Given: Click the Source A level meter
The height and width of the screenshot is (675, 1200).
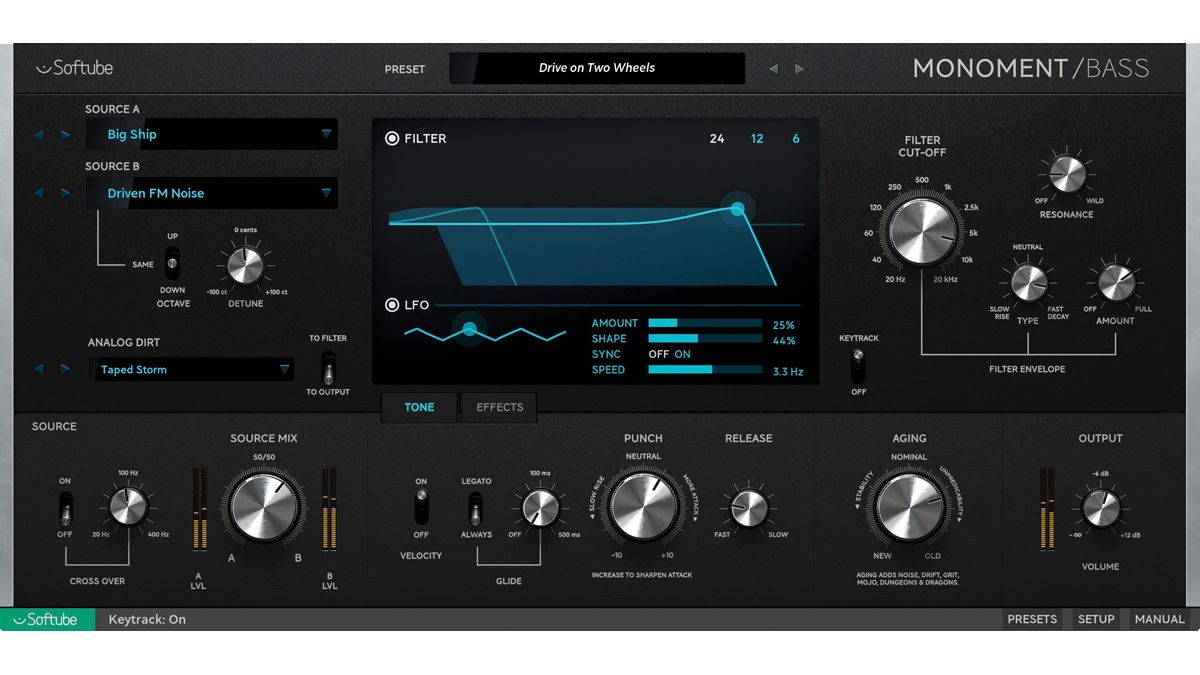Looking at the screenshot, I should tap(198, 508).
